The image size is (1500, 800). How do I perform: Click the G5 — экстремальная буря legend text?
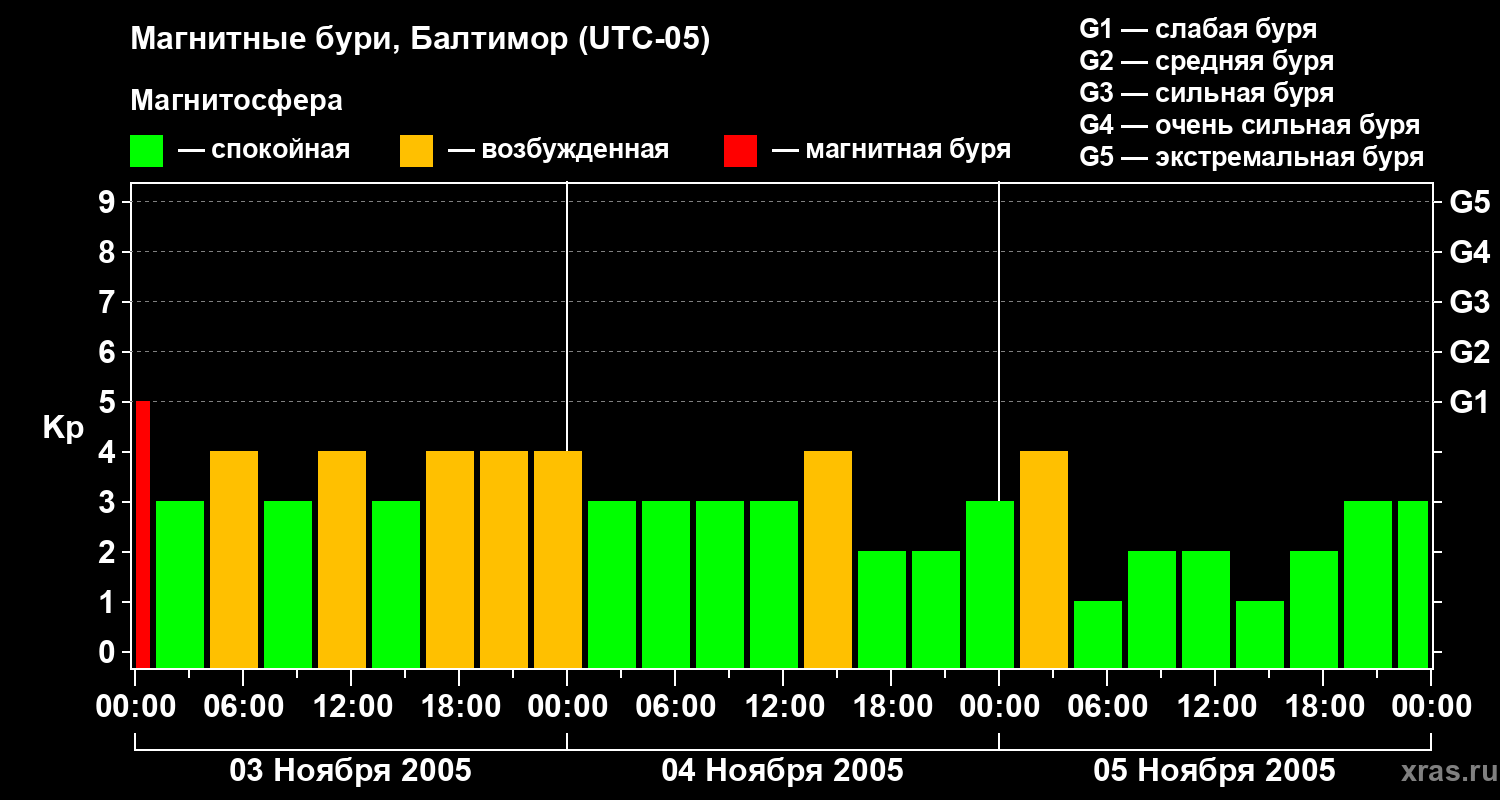click(x=1251, y=157)
